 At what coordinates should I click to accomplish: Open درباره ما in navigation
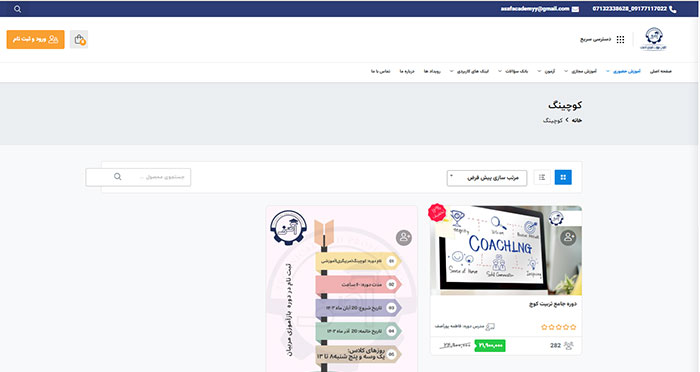click(x=407, y=71)
